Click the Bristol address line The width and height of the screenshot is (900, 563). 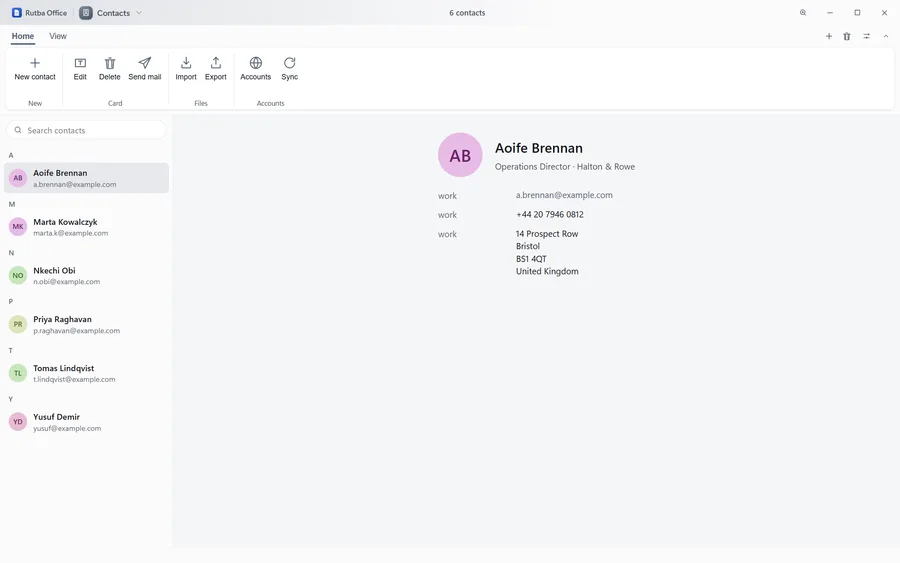pyautogui.click(x=527, y=246)
